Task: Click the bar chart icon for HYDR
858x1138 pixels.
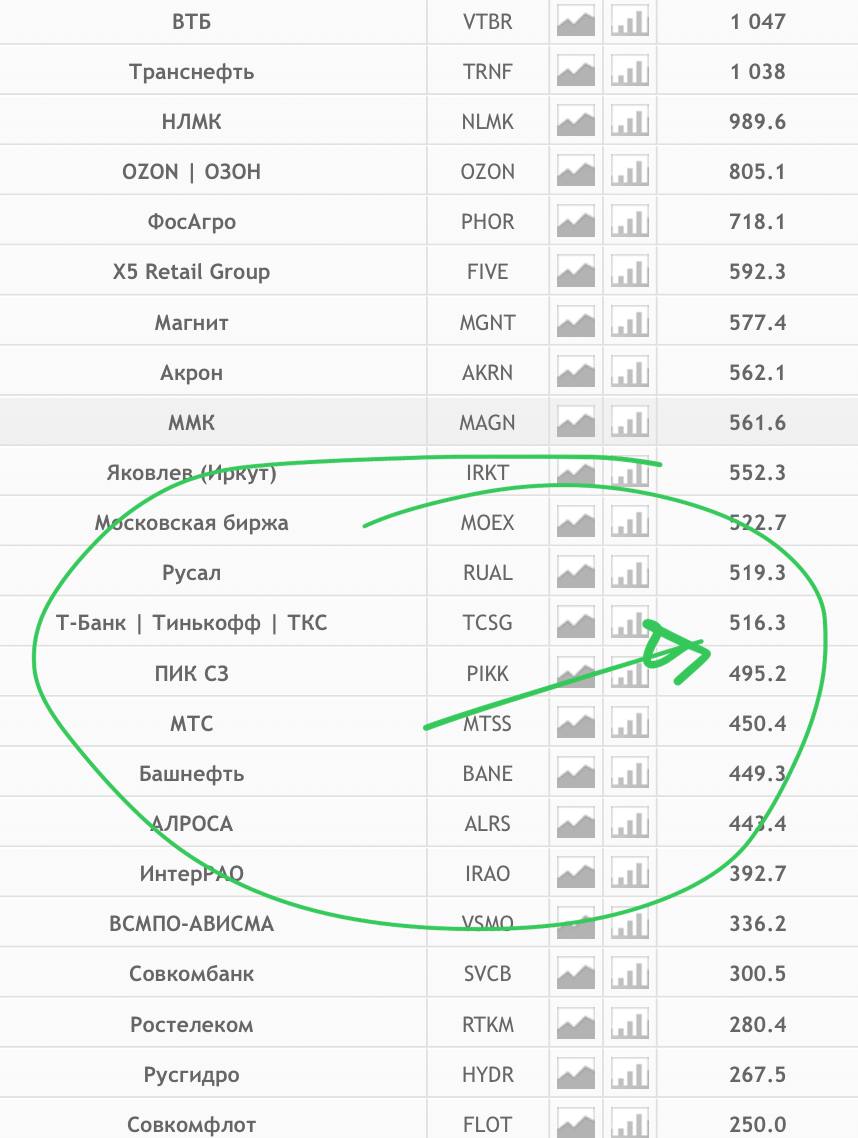Action: pos(630,1075)
